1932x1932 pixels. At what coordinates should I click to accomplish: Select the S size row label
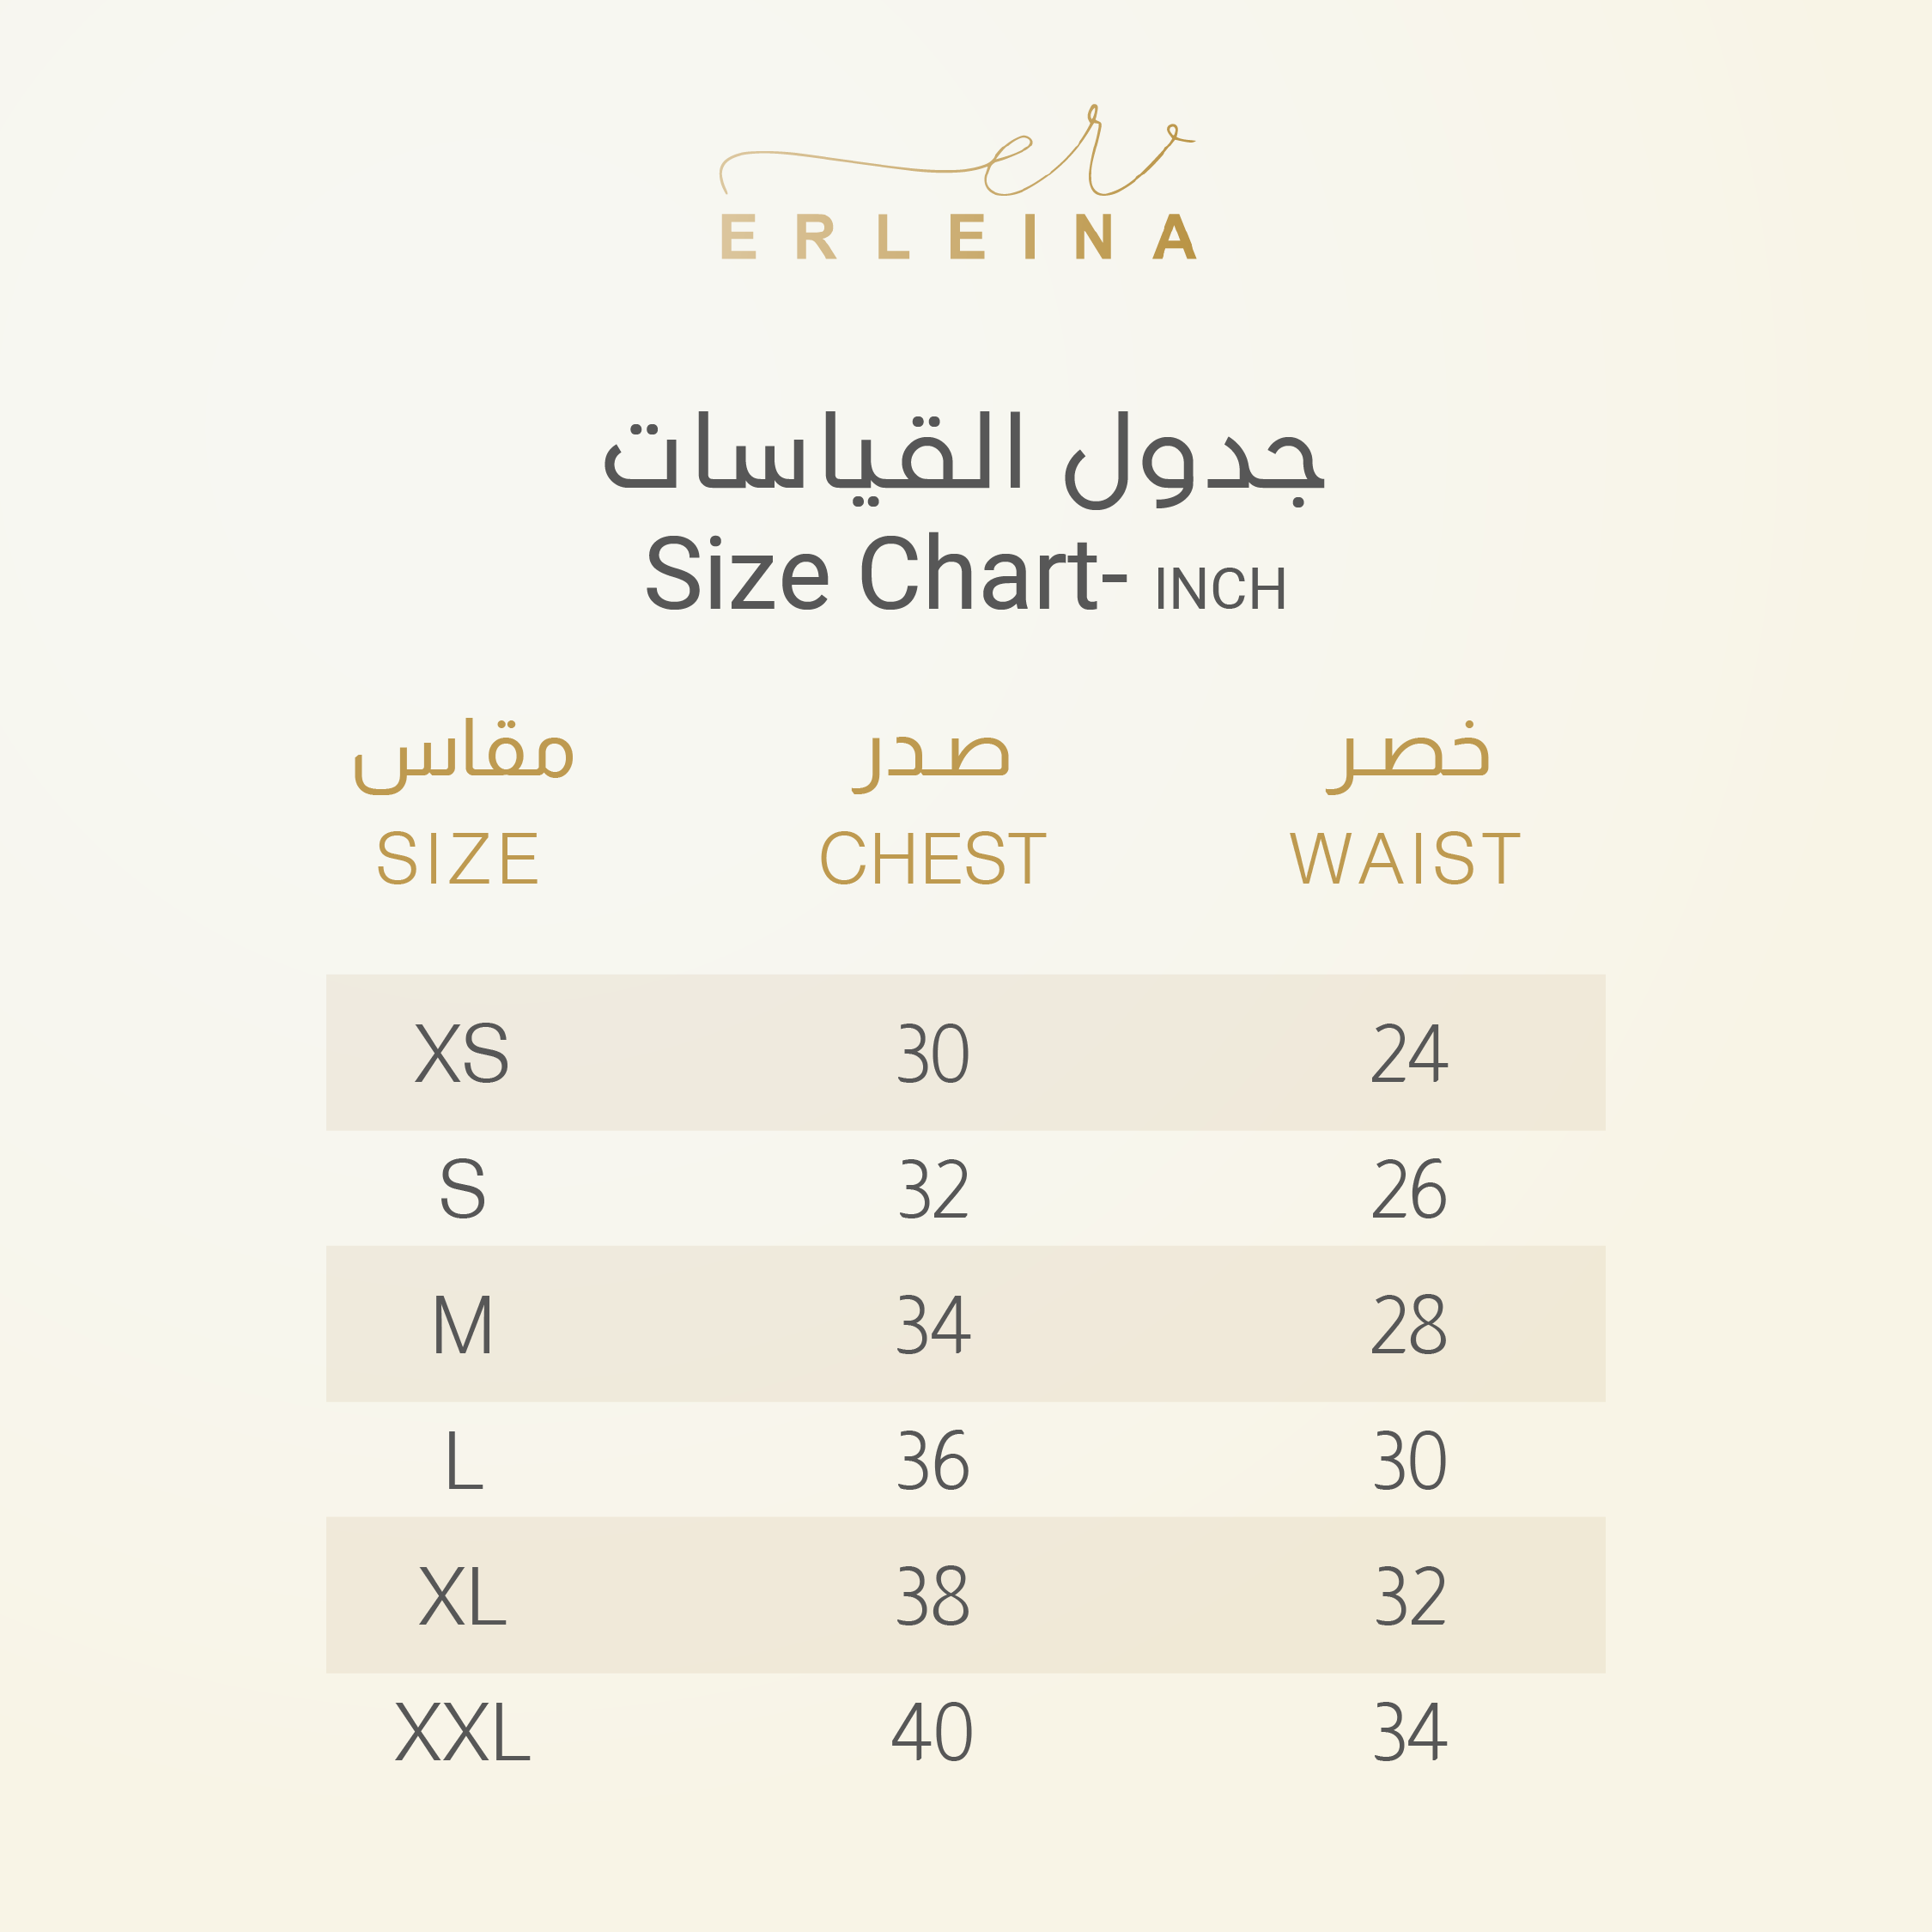[462, 1190]
